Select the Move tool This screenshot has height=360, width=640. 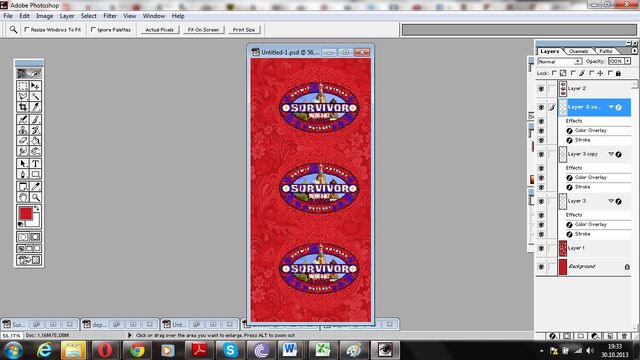pyautogui.click(x=36, y=86)
